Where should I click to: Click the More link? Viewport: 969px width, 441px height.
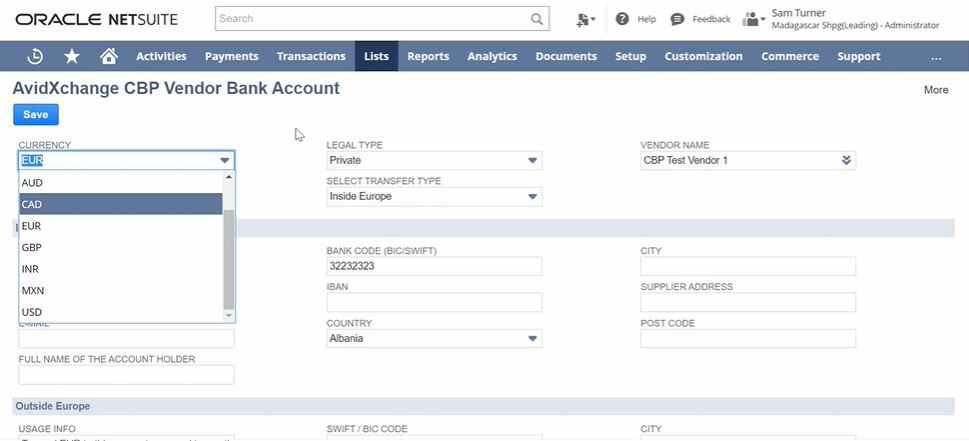click(x=936, y=90)
